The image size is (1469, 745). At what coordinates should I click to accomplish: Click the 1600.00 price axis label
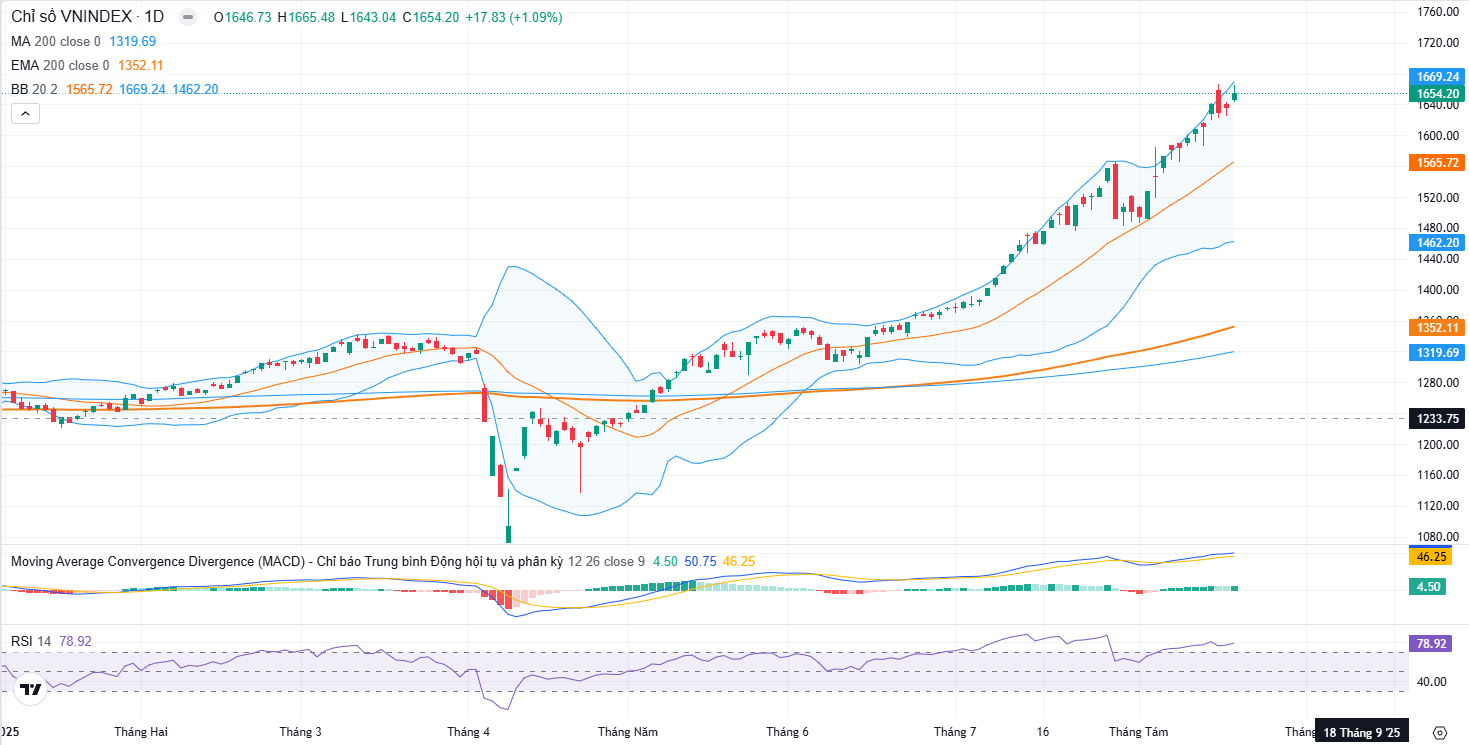click(x=1437, y=136)
